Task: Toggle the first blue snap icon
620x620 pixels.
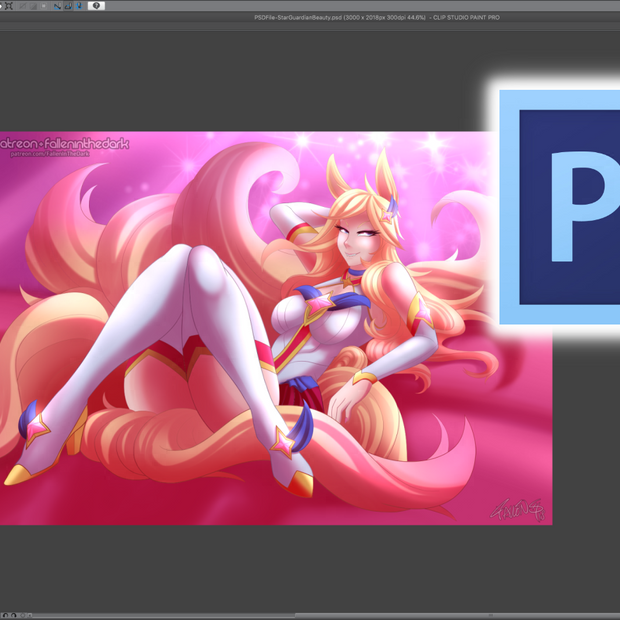Action: pos(57,6)
